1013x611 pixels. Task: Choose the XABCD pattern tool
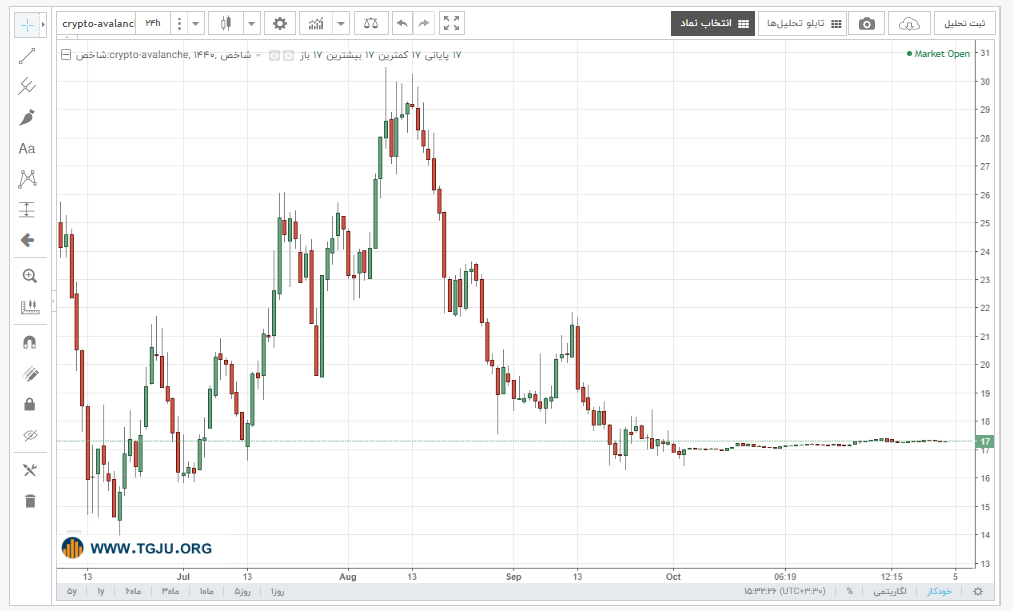coord(27,179)
